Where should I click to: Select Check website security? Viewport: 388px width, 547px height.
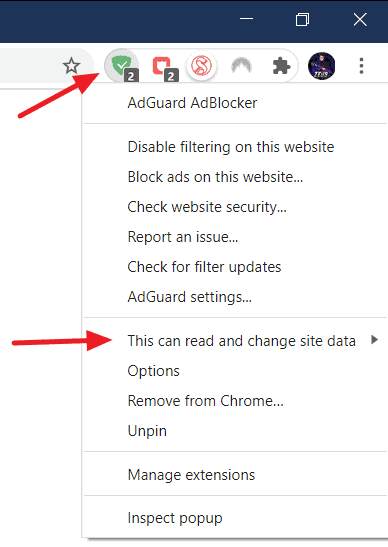click(207, 207)
